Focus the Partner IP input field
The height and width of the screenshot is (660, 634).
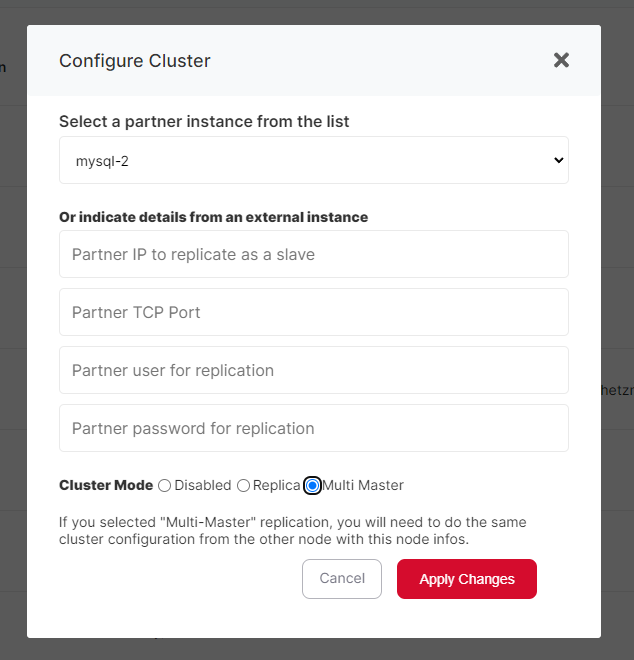pyautogui.click(x=313, y=254)
